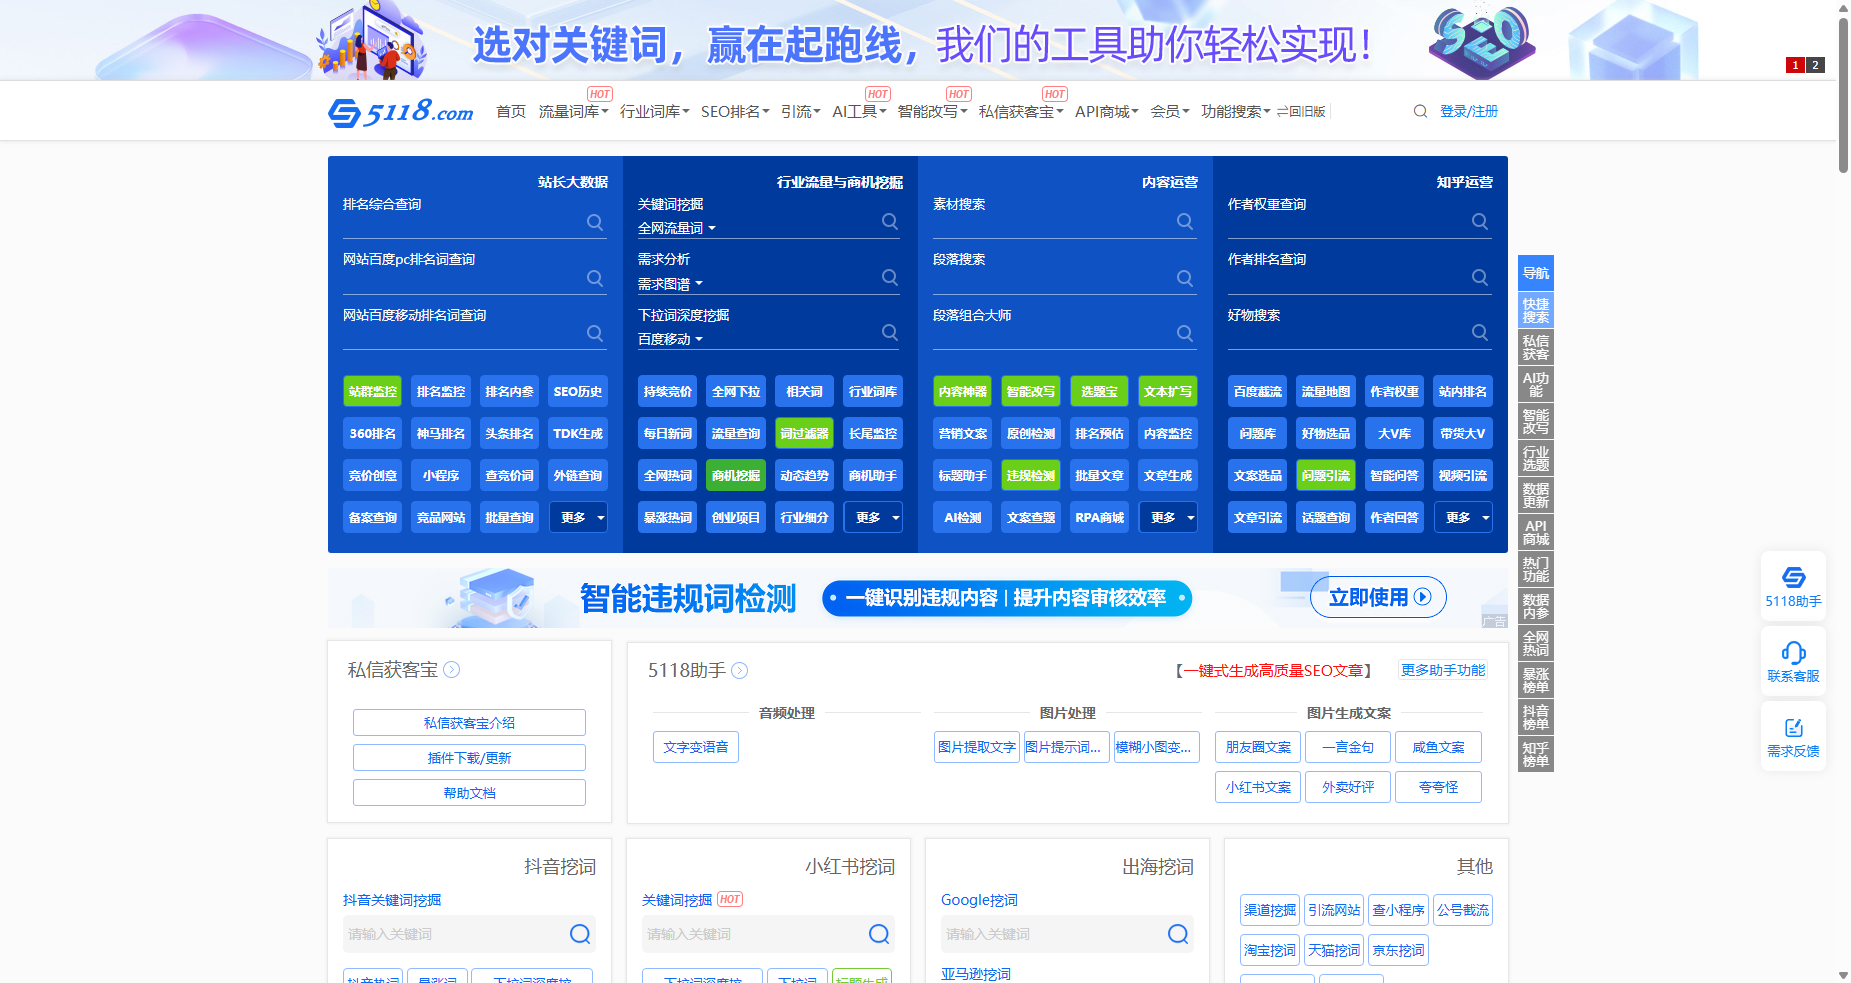This screenshot has width=1851, height=983.
Task: Click search icon for 网站百度pc排名词查询
Action: [x=595, y=278]
